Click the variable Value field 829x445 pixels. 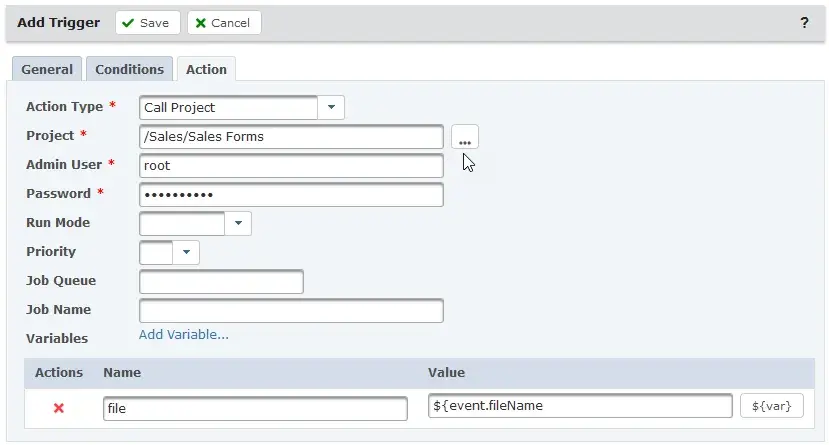(580, 405)
